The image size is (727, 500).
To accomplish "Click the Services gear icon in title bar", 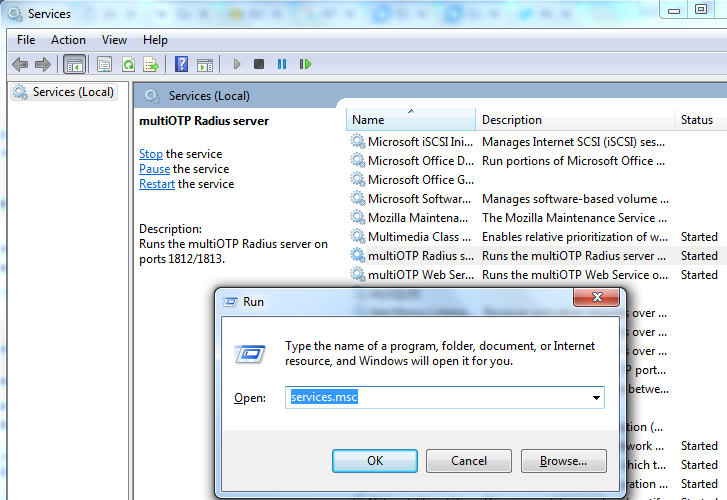I will click(15, 14).
